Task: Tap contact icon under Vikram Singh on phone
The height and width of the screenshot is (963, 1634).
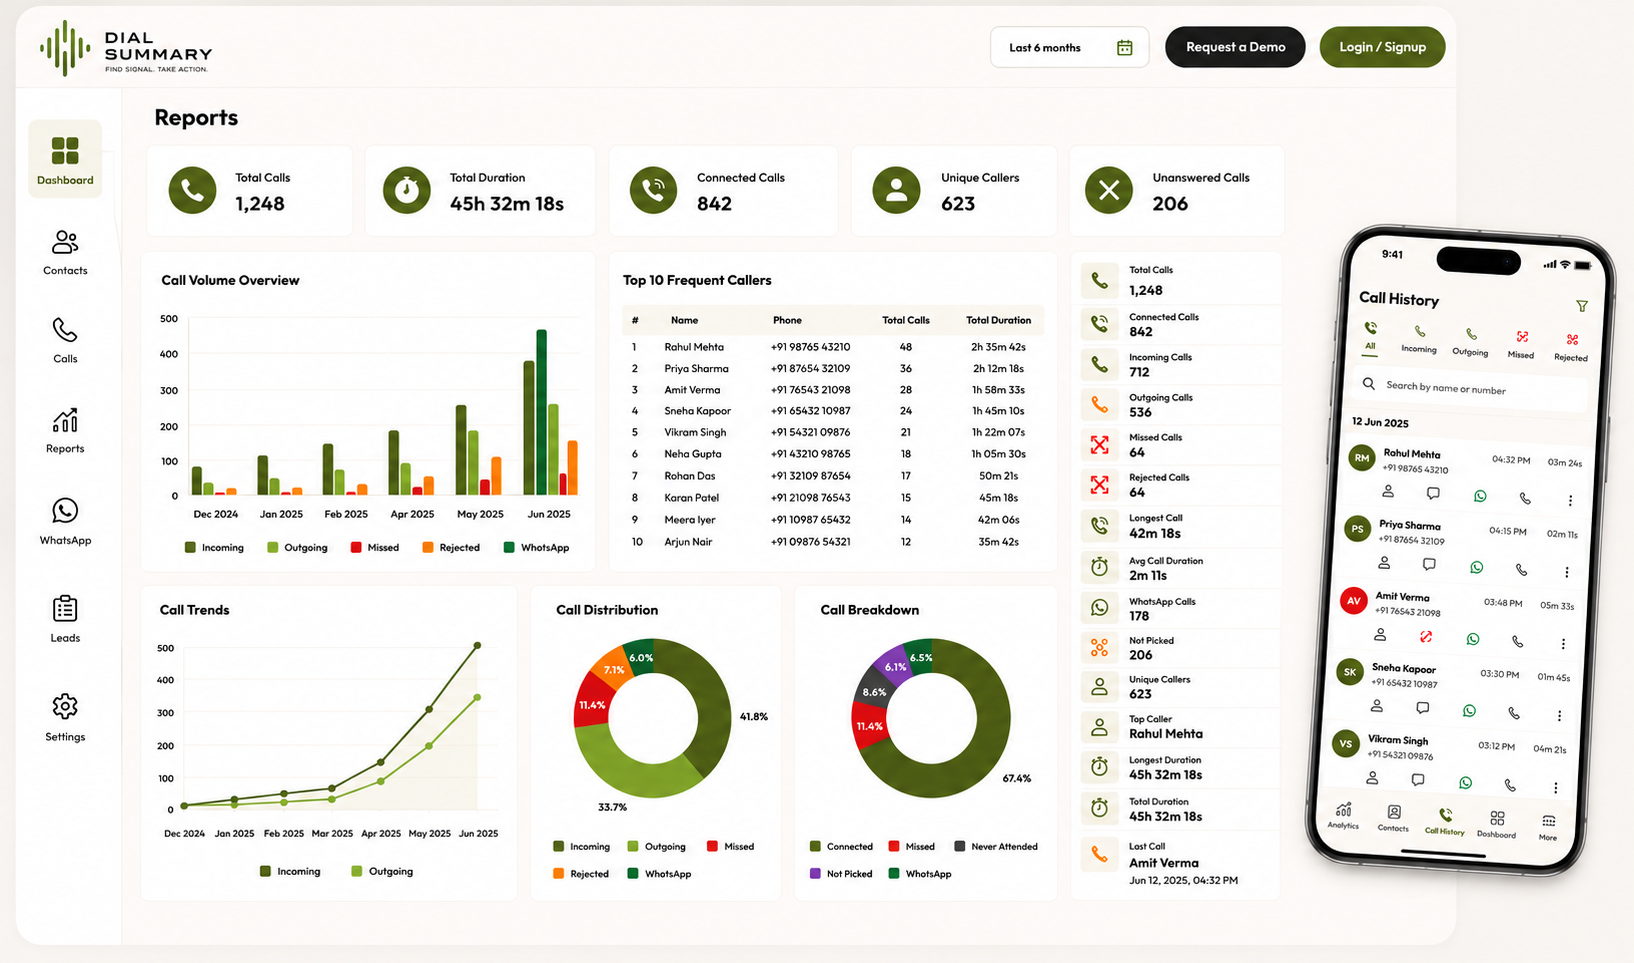Action: [x=1372, y=777]
